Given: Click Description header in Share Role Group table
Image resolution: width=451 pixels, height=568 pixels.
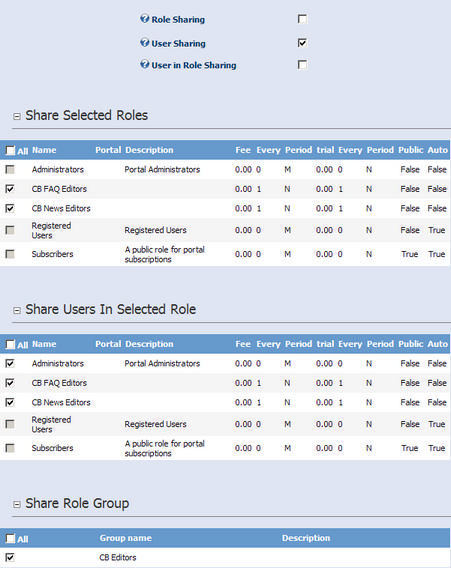Looking at the screenshot, I should [306, 538].
